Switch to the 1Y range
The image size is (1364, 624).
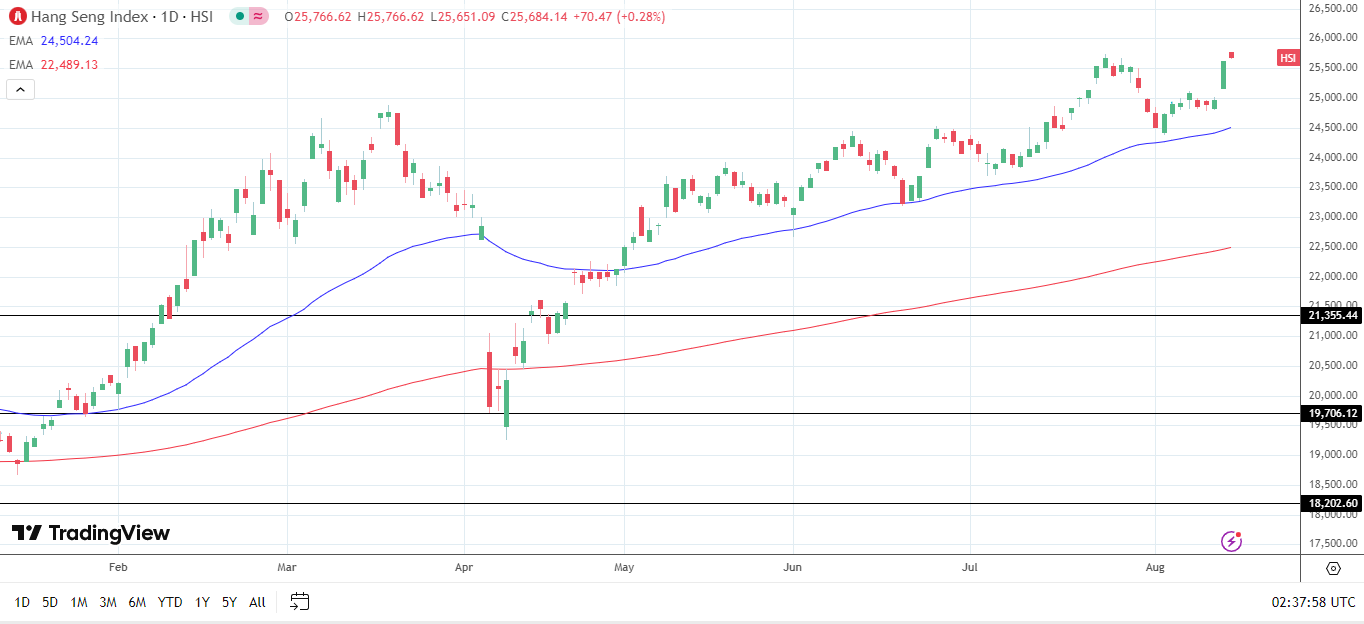201,603
